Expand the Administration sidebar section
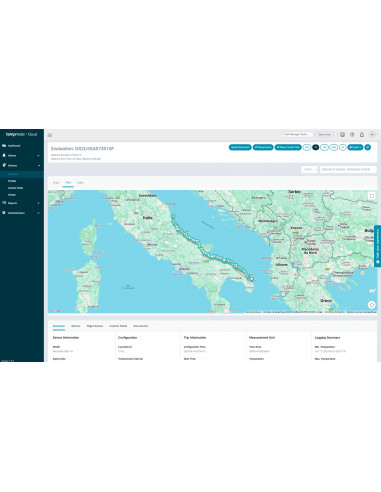The height and width of the screenshot is (492, 381). pos(22,213)
